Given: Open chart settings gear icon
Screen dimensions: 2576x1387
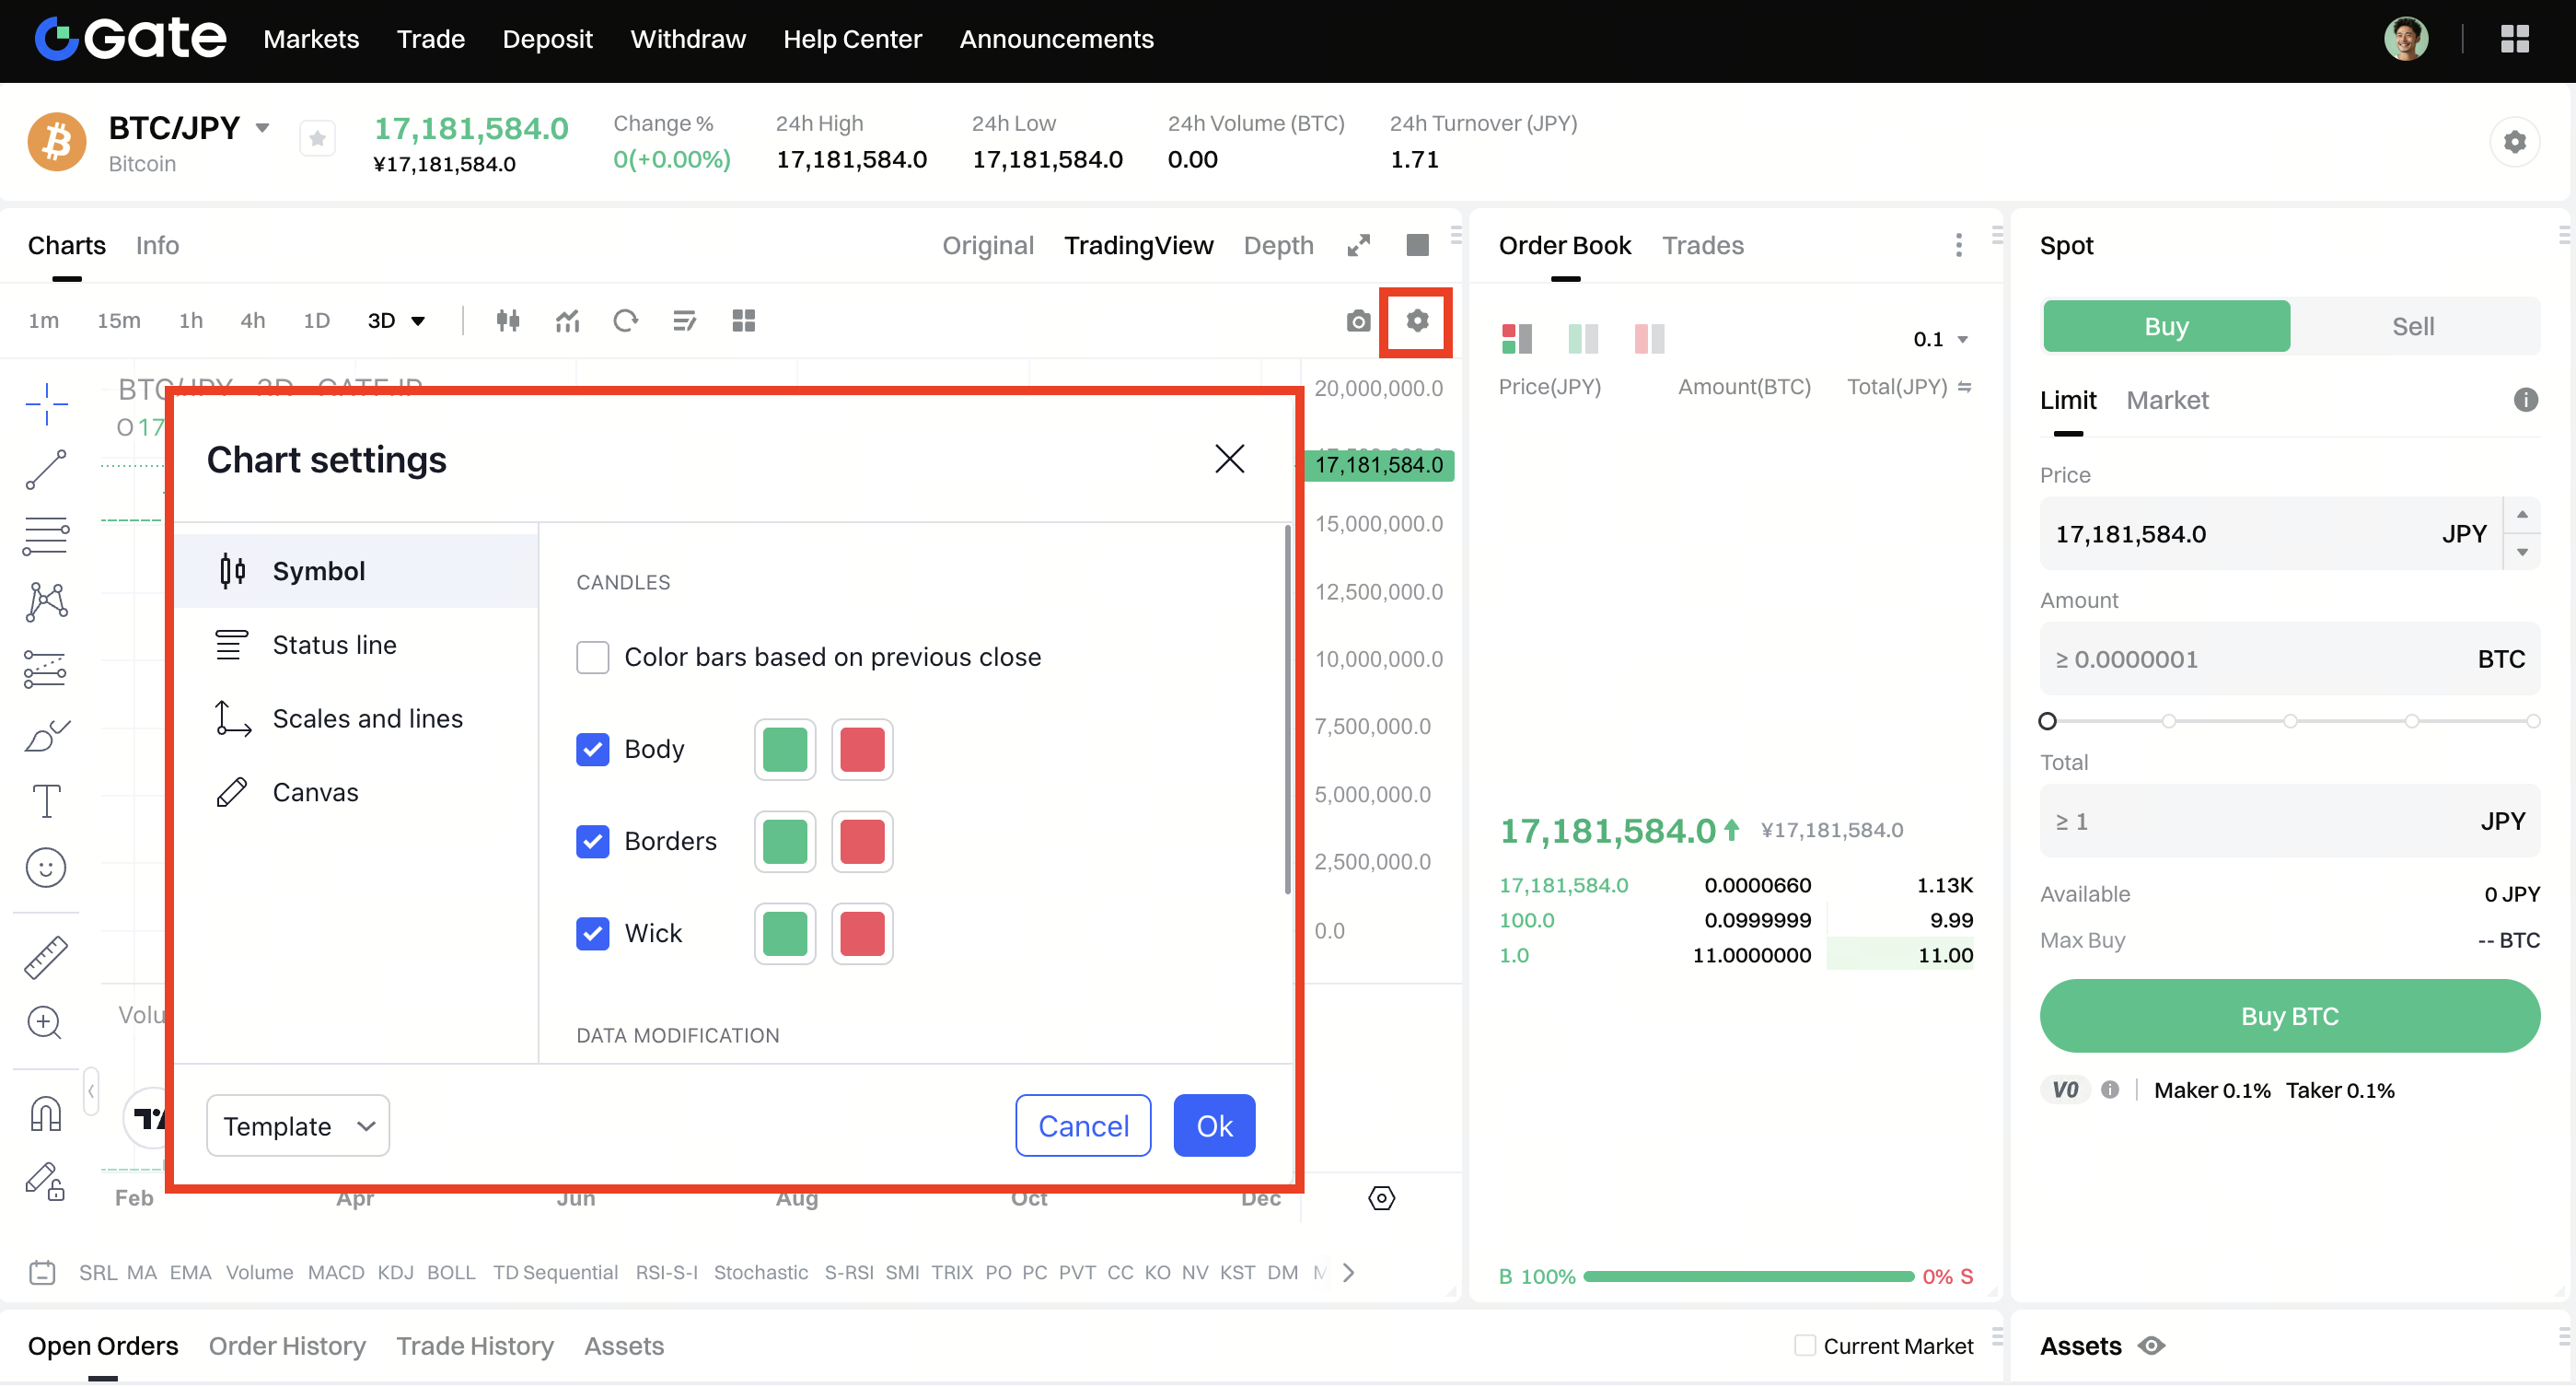Looking at the screenshot, I should 1416,321.
